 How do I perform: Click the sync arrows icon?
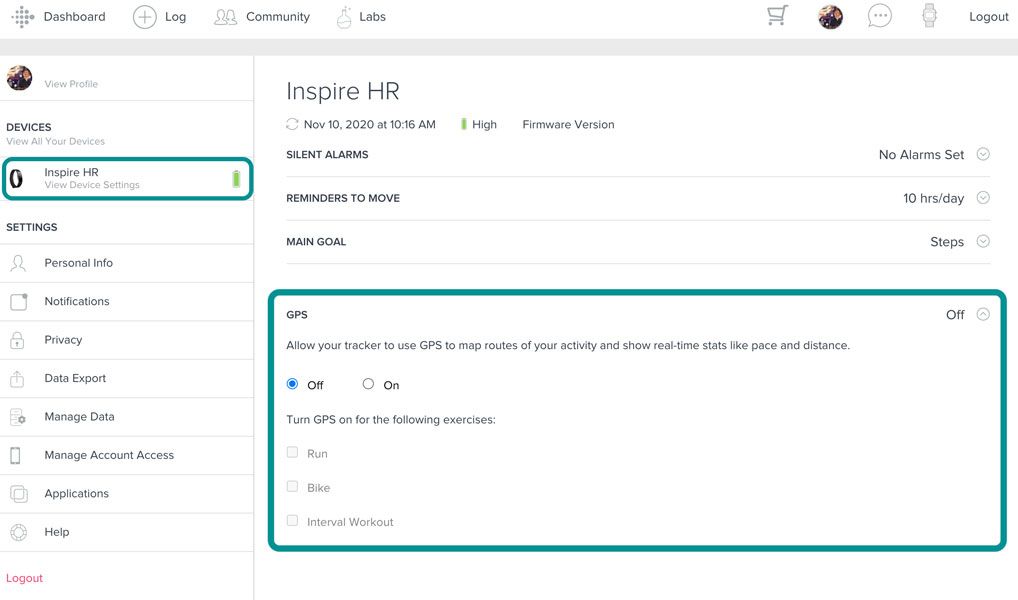292,125
